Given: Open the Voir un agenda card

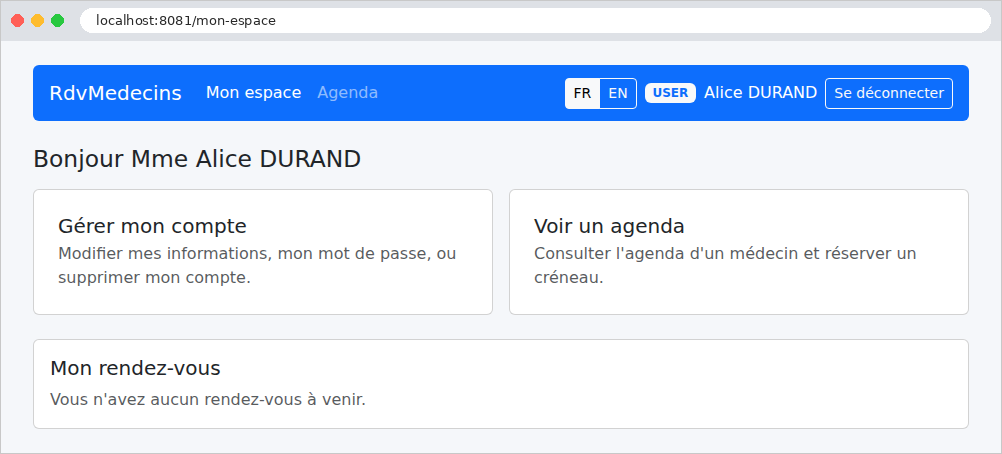Looking at the screenshot, I should [x=739, y=252].
